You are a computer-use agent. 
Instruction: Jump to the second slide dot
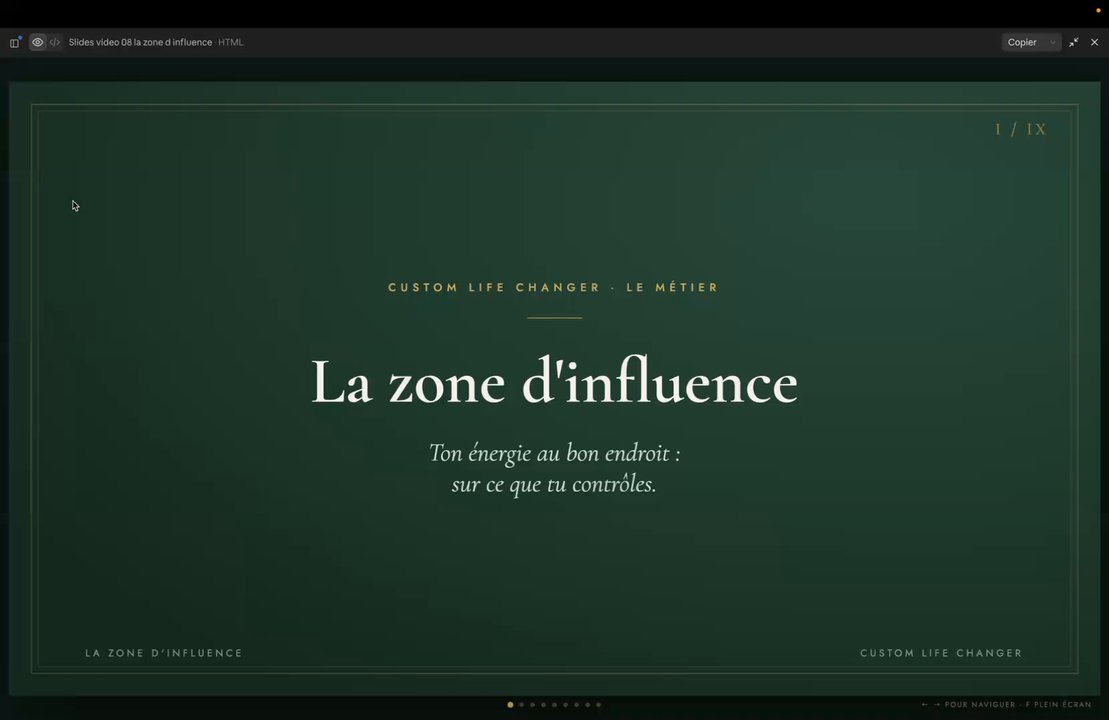pos(522,704)
